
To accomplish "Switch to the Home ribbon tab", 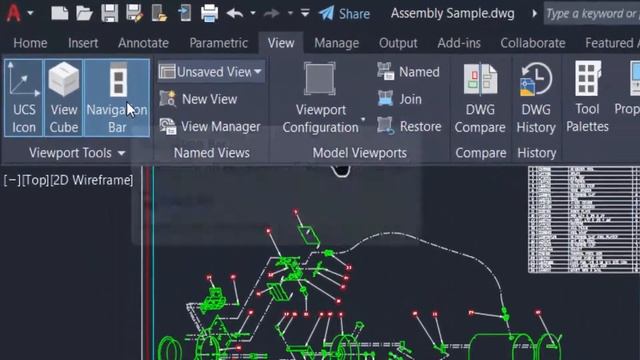I will (x=30, y=43).
